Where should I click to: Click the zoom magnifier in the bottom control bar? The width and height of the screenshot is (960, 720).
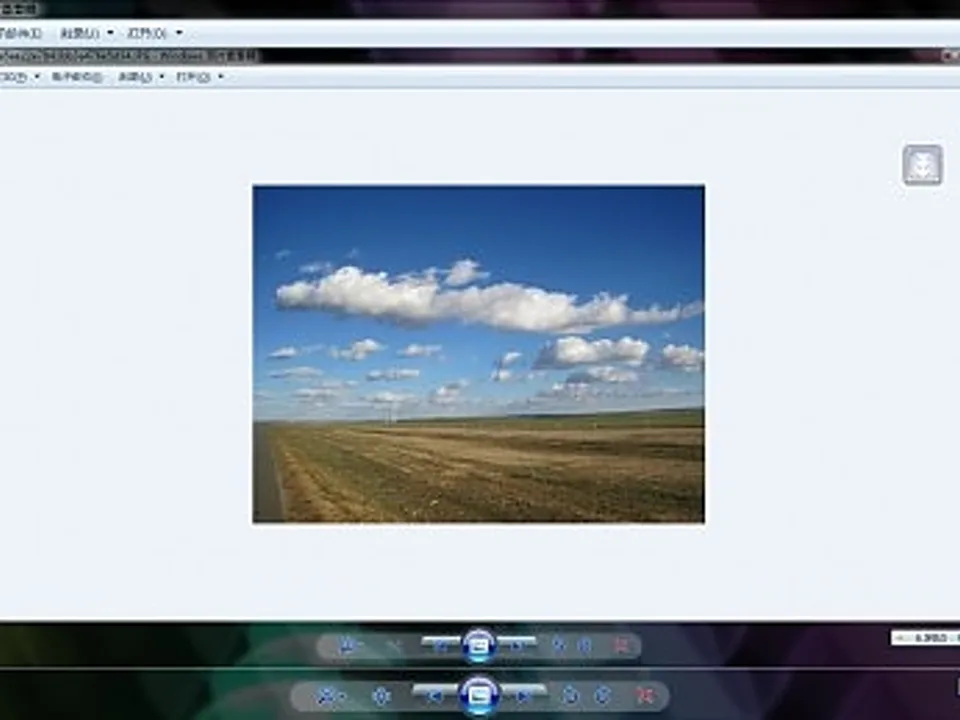pos(326,695)
